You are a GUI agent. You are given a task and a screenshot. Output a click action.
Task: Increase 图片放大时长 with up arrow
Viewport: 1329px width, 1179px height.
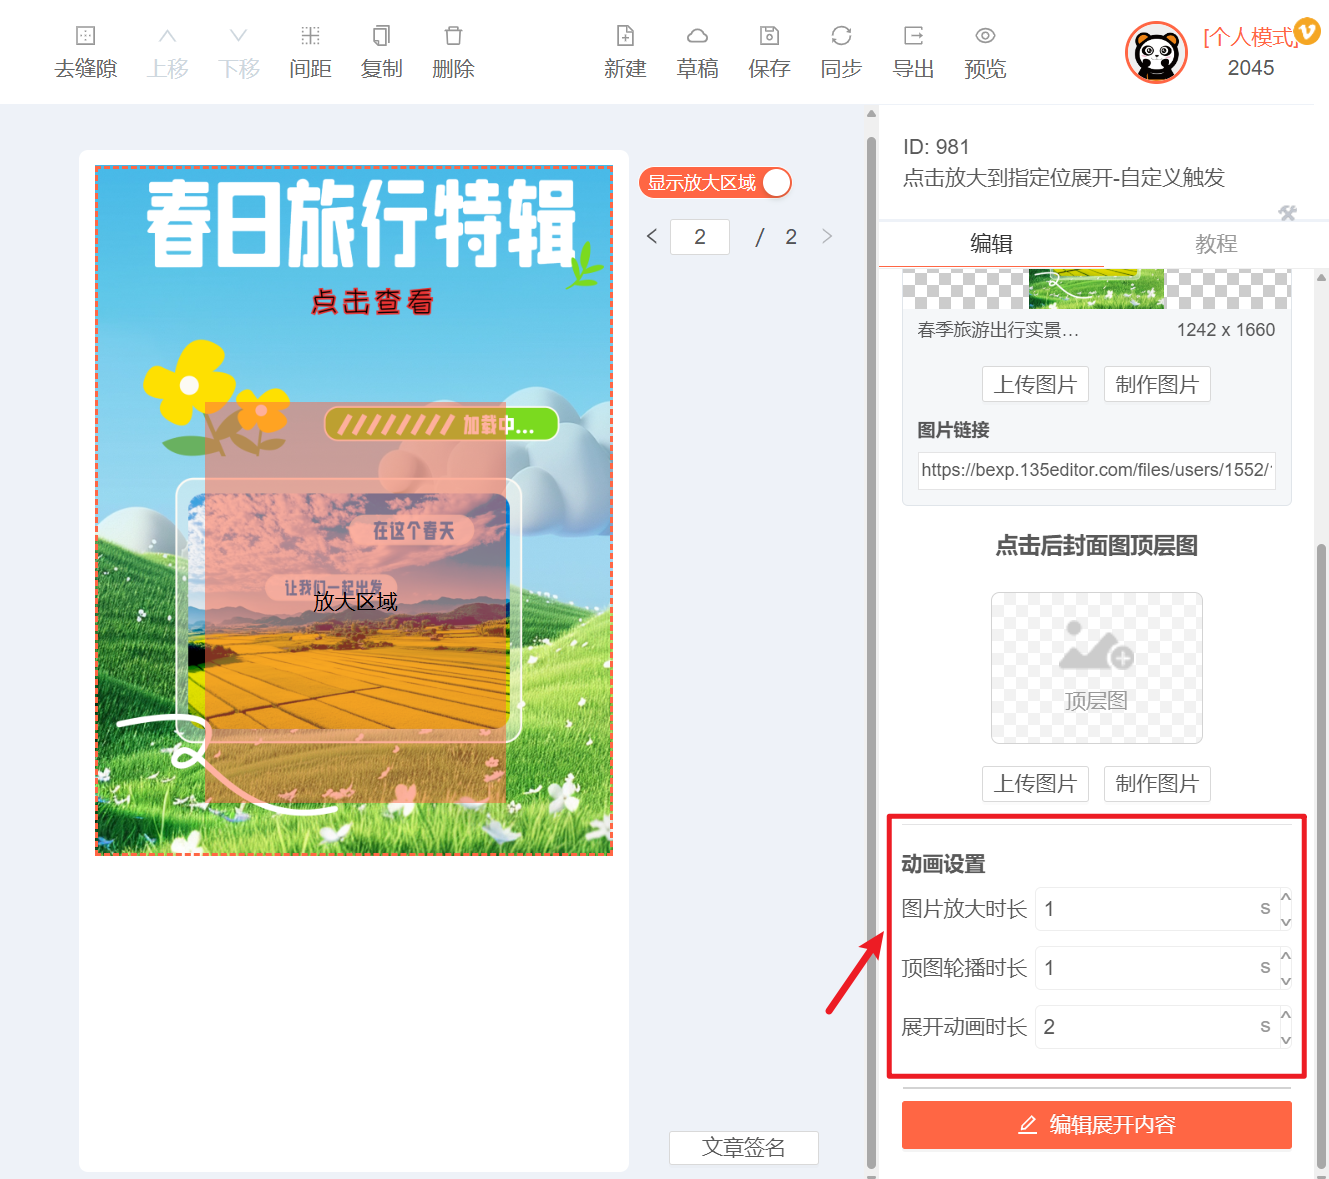(x=1286, y=898)
